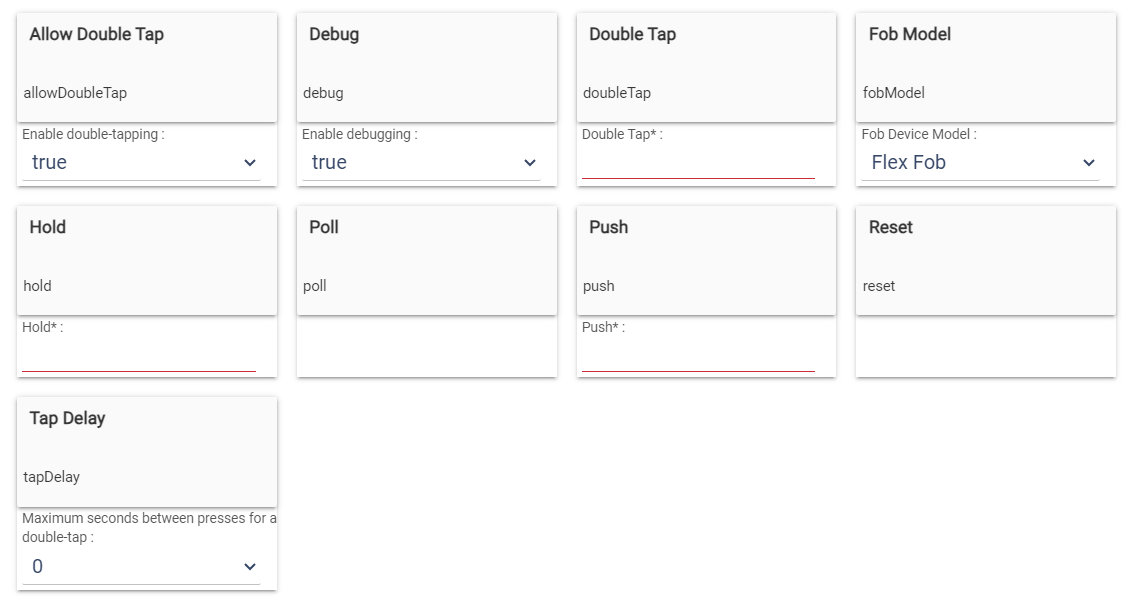Click the '0' value in Tap Delay
The height and width of the screenshot is (601, 1131).
click(x=33, y=565)
